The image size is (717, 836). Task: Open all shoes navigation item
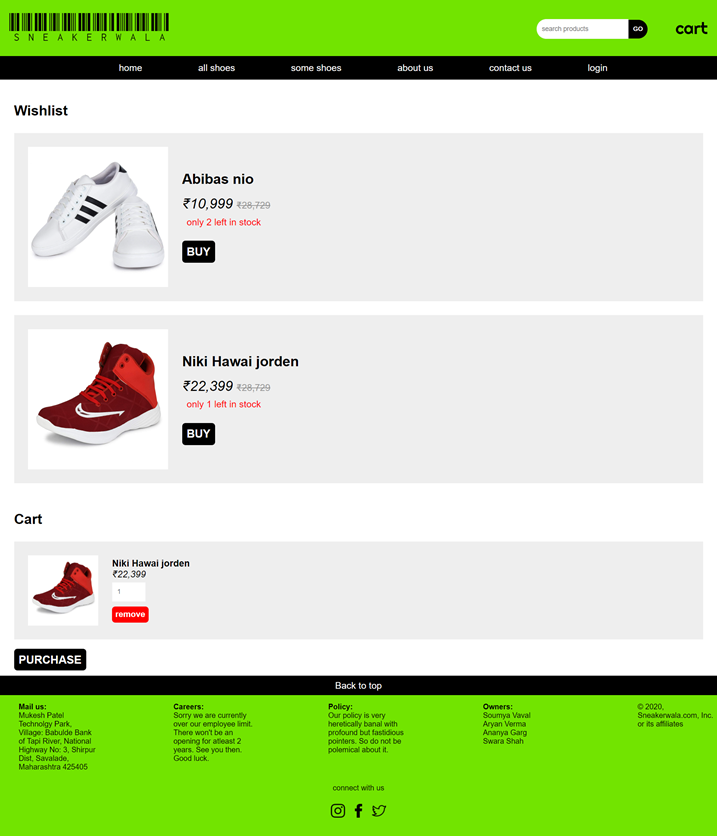[x=216, y=68]
